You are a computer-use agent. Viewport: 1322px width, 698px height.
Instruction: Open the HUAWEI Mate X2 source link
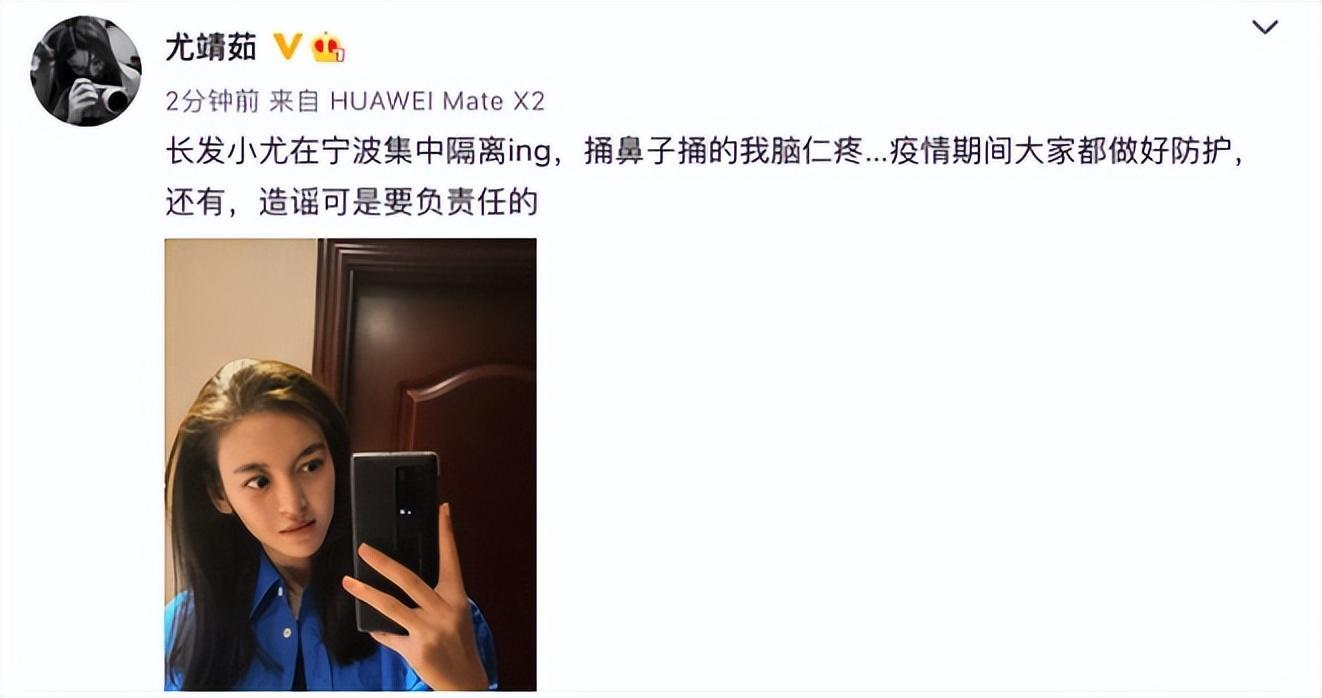pos(437,101)
